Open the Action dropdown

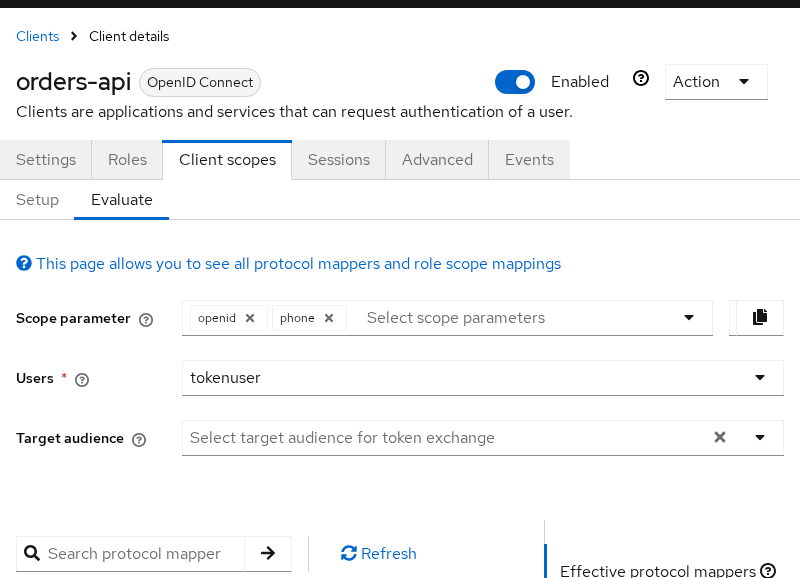pyautogui.click(x=716, y=82)
